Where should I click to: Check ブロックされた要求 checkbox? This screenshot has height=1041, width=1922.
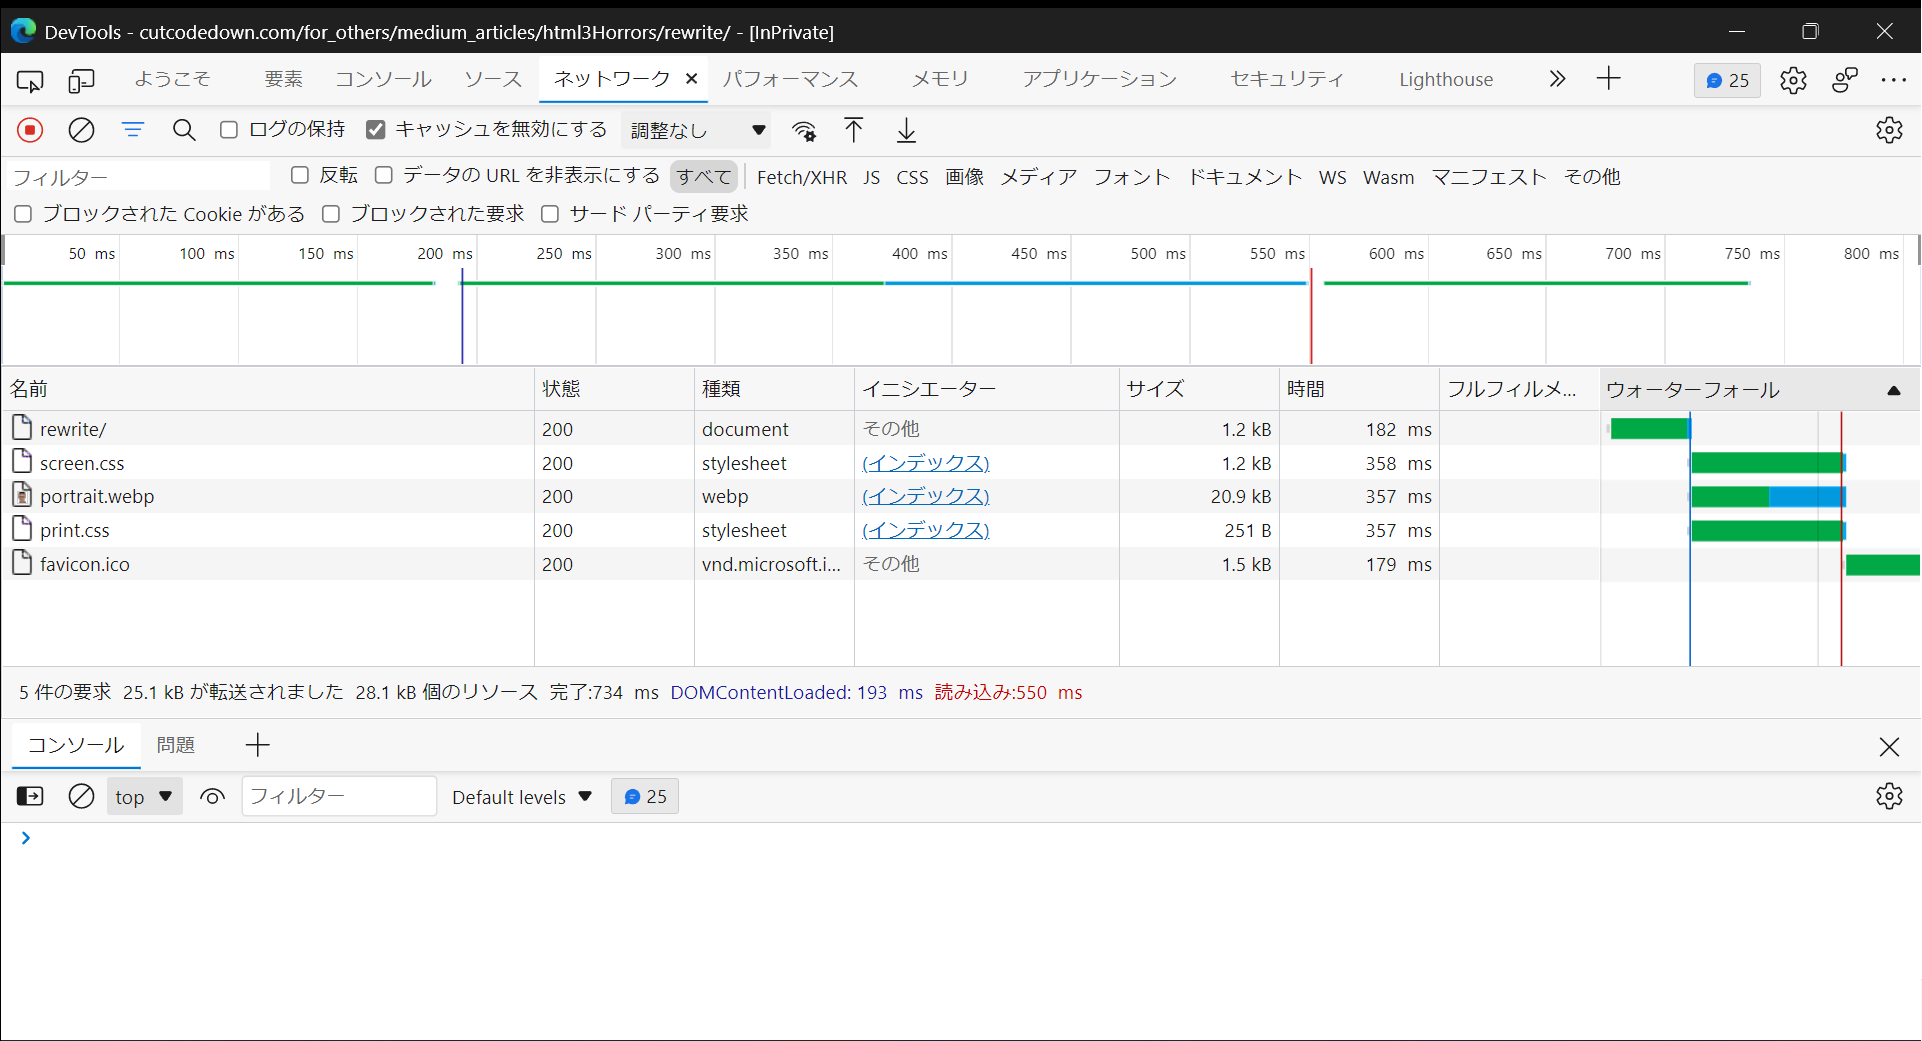point(331,214)
